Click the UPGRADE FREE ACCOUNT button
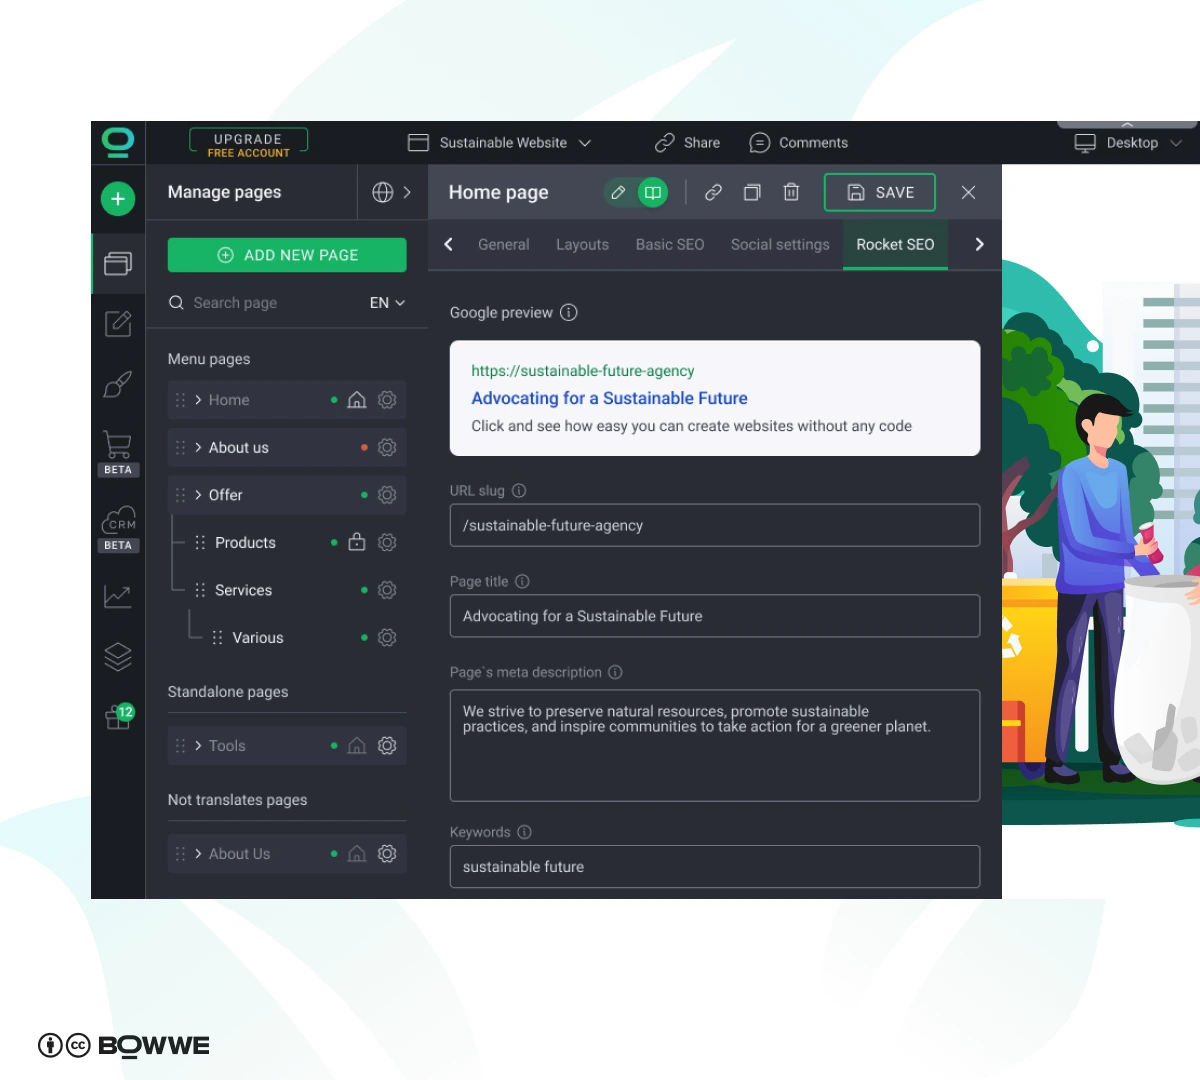 coord(248,143)
